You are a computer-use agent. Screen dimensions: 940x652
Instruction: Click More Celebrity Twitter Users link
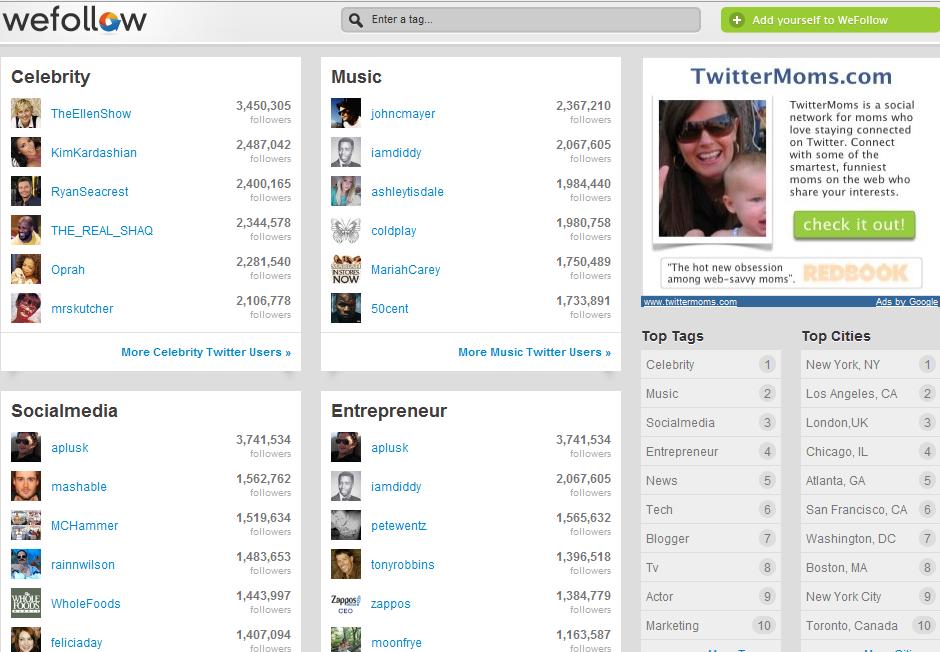click(x=206, y=352)
